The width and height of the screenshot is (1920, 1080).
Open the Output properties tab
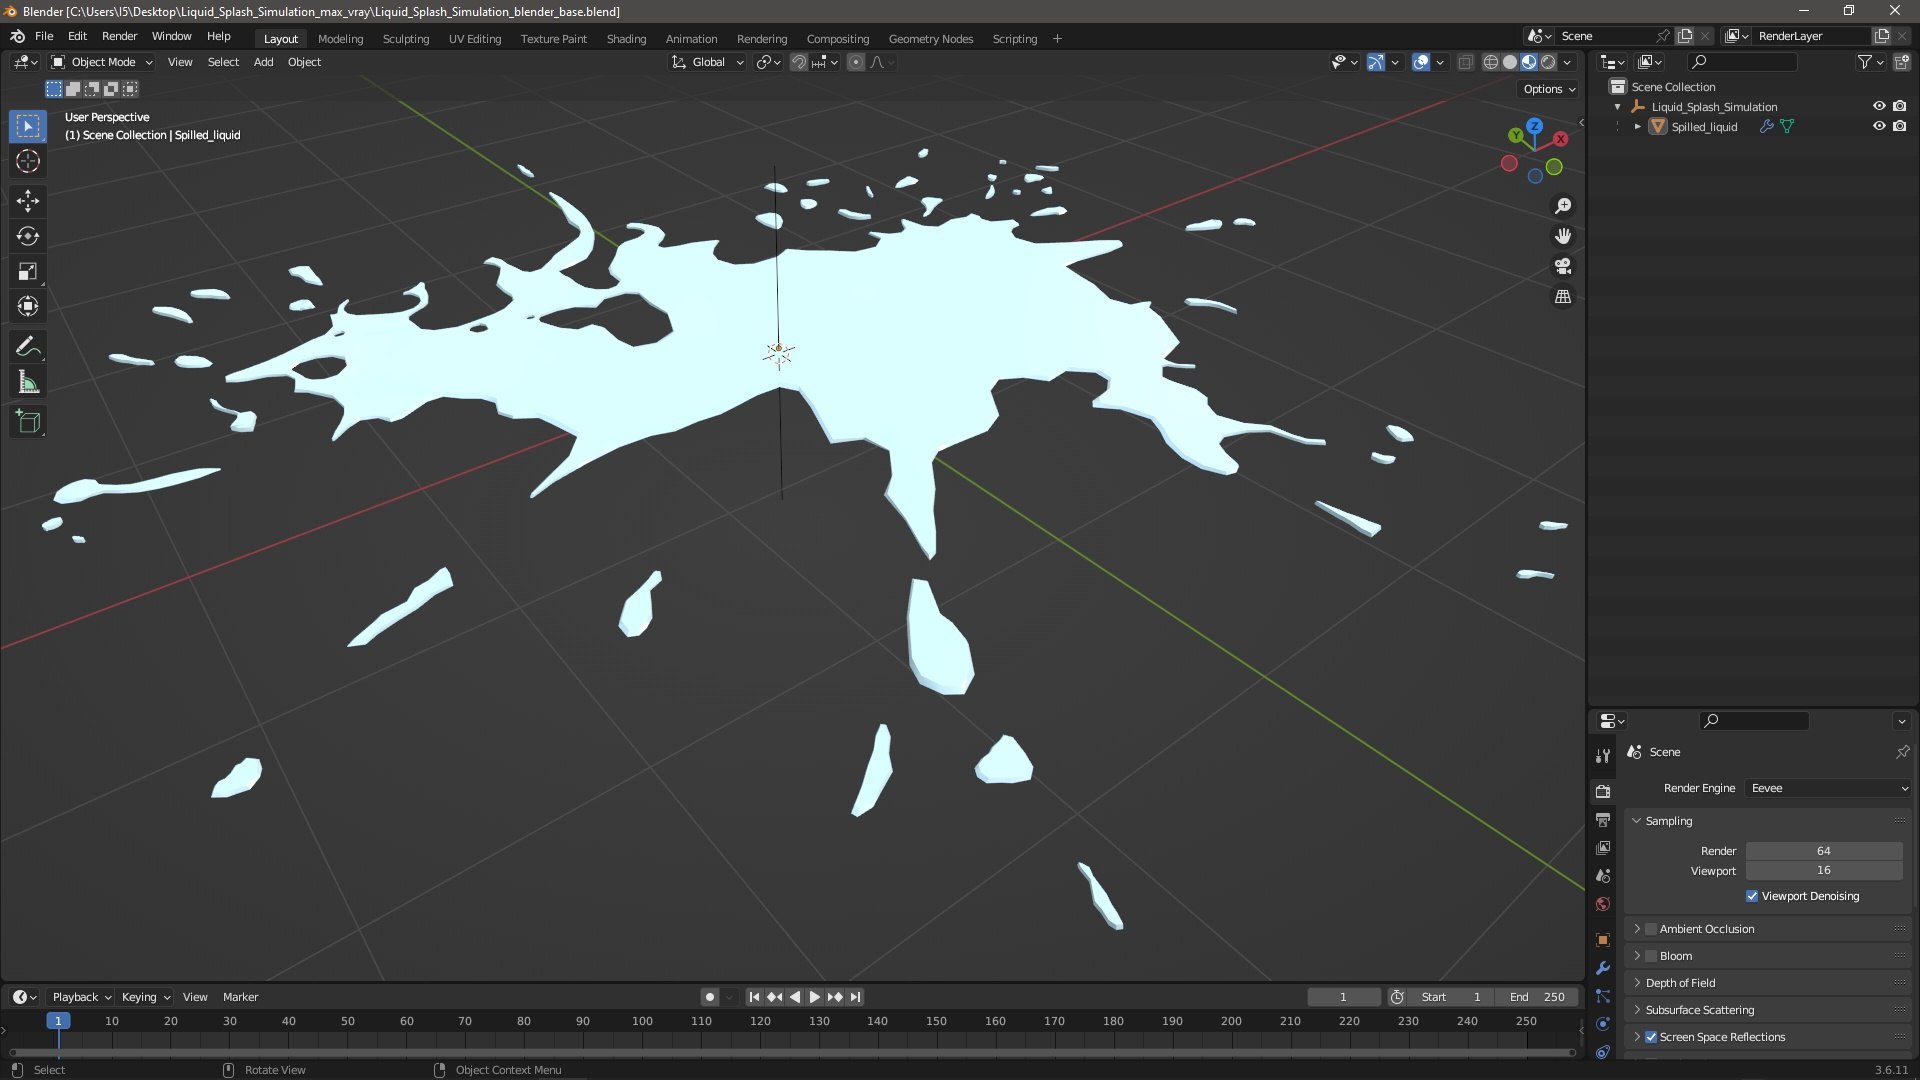point(1603,820)
